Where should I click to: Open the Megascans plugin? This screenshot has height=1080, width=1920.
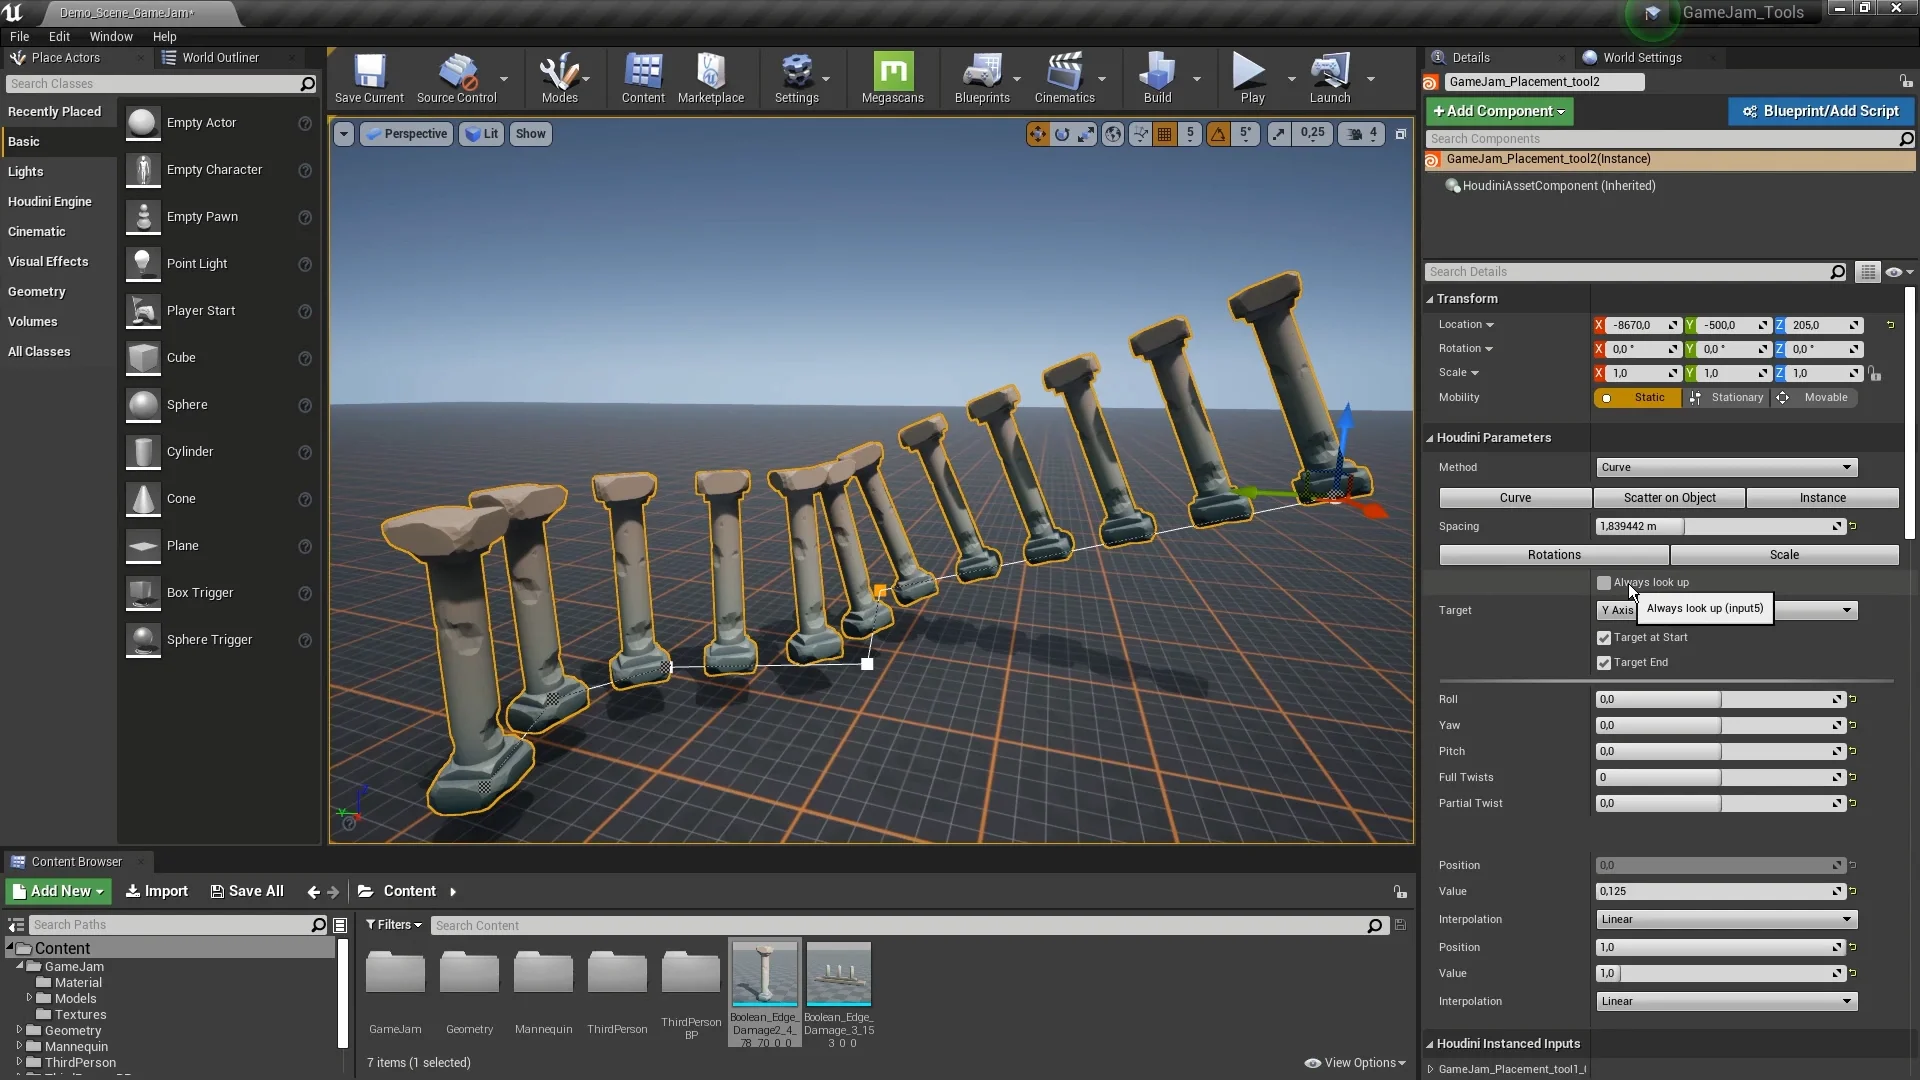coord(892,78)
